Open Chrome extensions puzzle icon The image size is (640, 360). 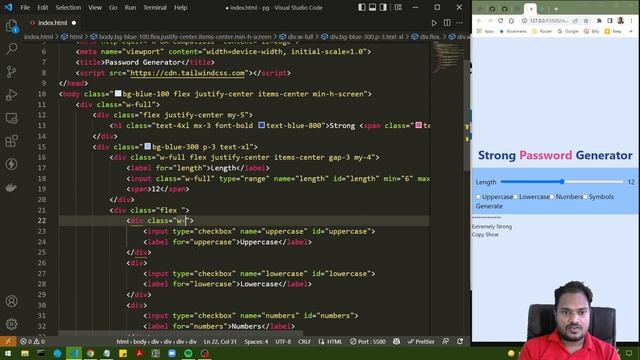click(599, 20)
